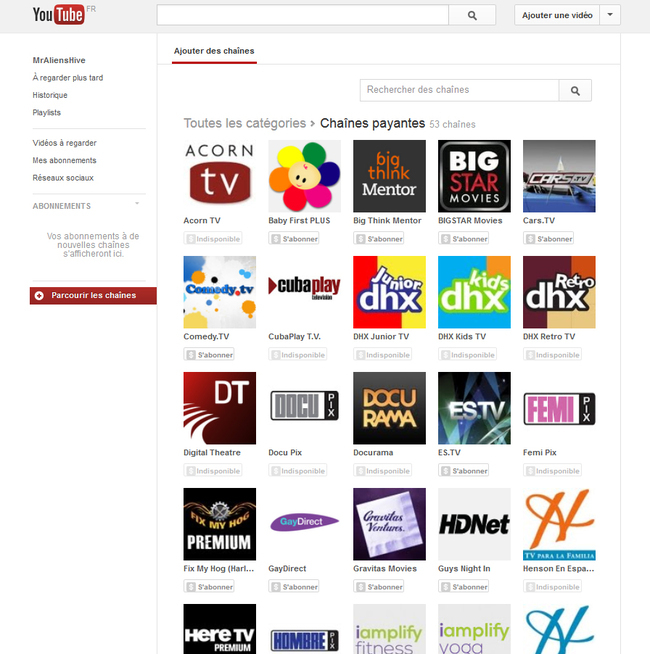The height and width of the screenshot is (654, 650).
Task: Go back to Toutes les catégories
Action: [x=245, y=123]
